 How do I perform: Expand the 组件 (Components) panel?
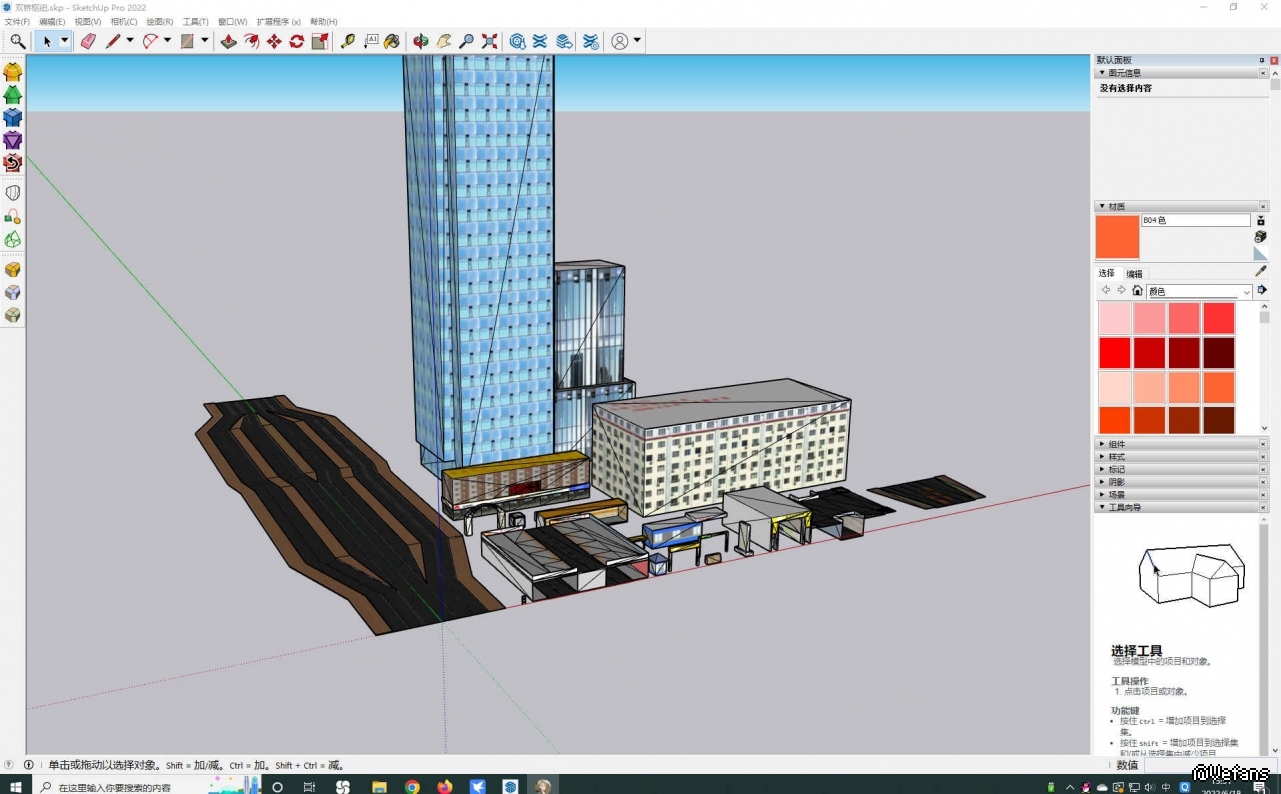(1116, 444)
